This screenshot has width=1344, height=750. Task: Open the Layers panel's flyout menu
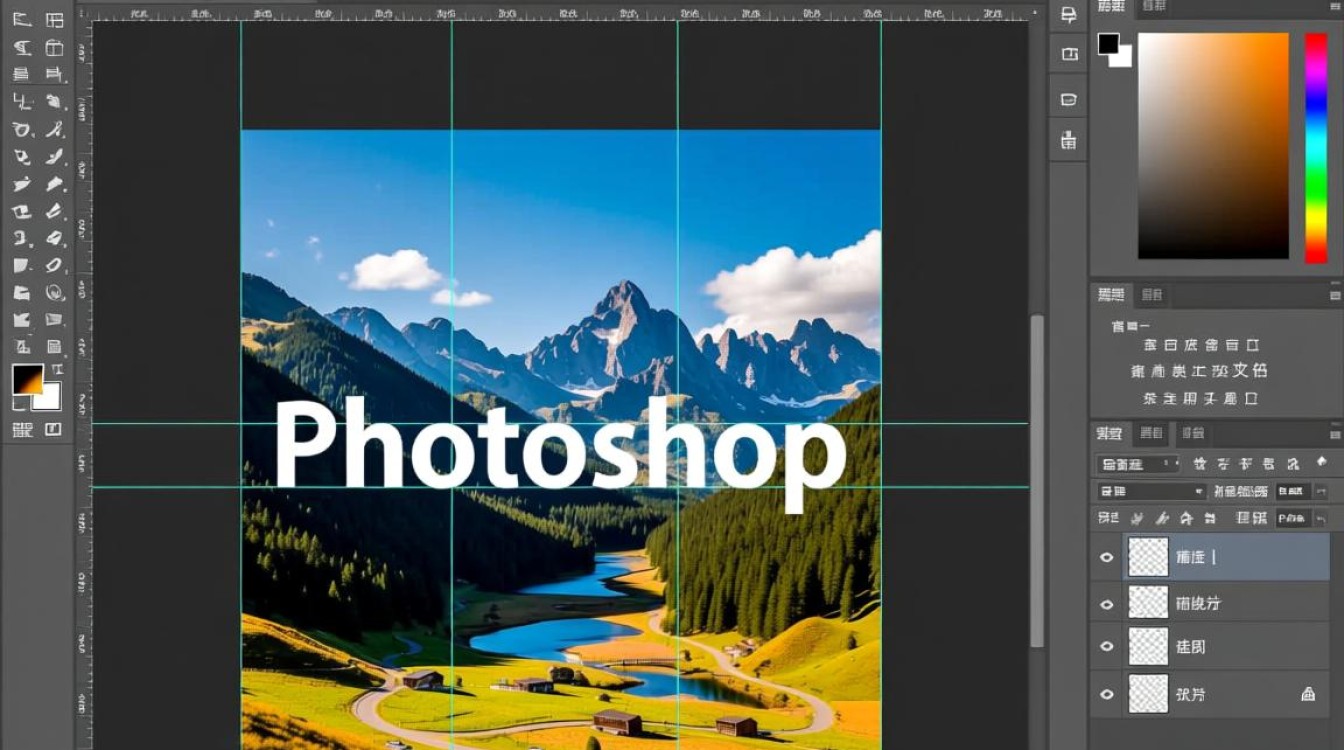[1335, 434]
